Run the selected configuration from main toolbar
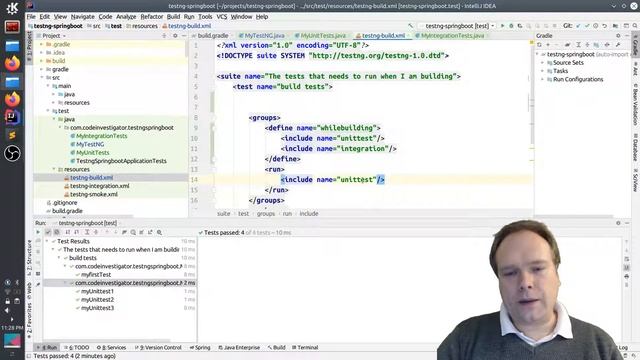Image resolution: width=640 pixels, height=360 pixels. [502, 26]
